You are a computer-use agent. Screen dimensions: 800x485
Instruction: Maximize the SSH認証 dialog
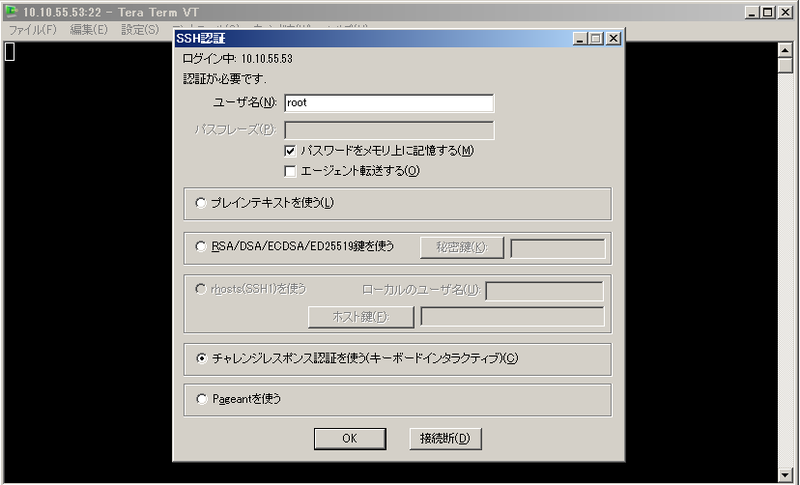595,38
